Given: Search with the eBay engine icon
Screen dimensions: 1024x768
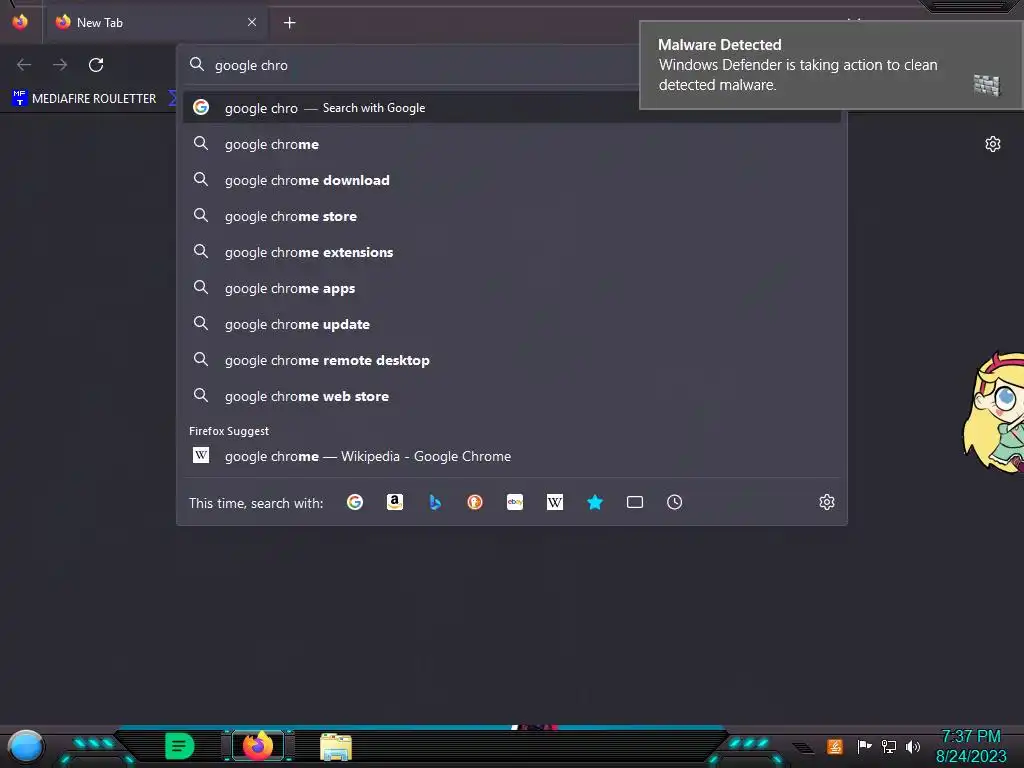Looking at the screenshot, I should pyautogui.click(x=515, y=502).
